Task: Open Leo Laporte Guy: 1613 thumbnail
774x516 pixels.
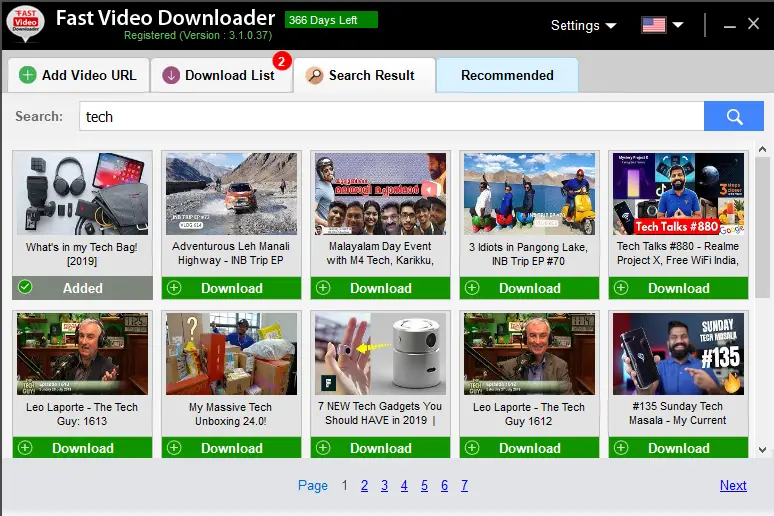Action: pyautogui.click(x=82, y=354)
